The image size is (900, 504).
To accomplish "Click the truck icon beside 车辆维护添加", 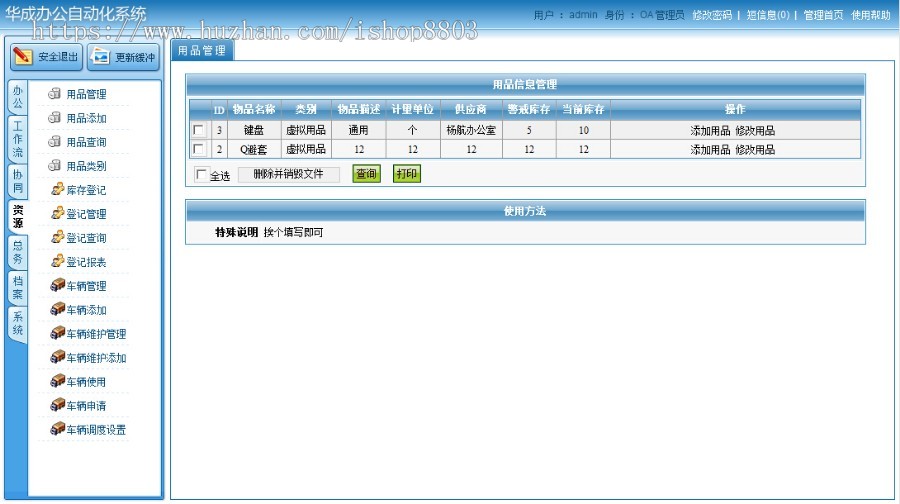I will click(x=57, y=358).
